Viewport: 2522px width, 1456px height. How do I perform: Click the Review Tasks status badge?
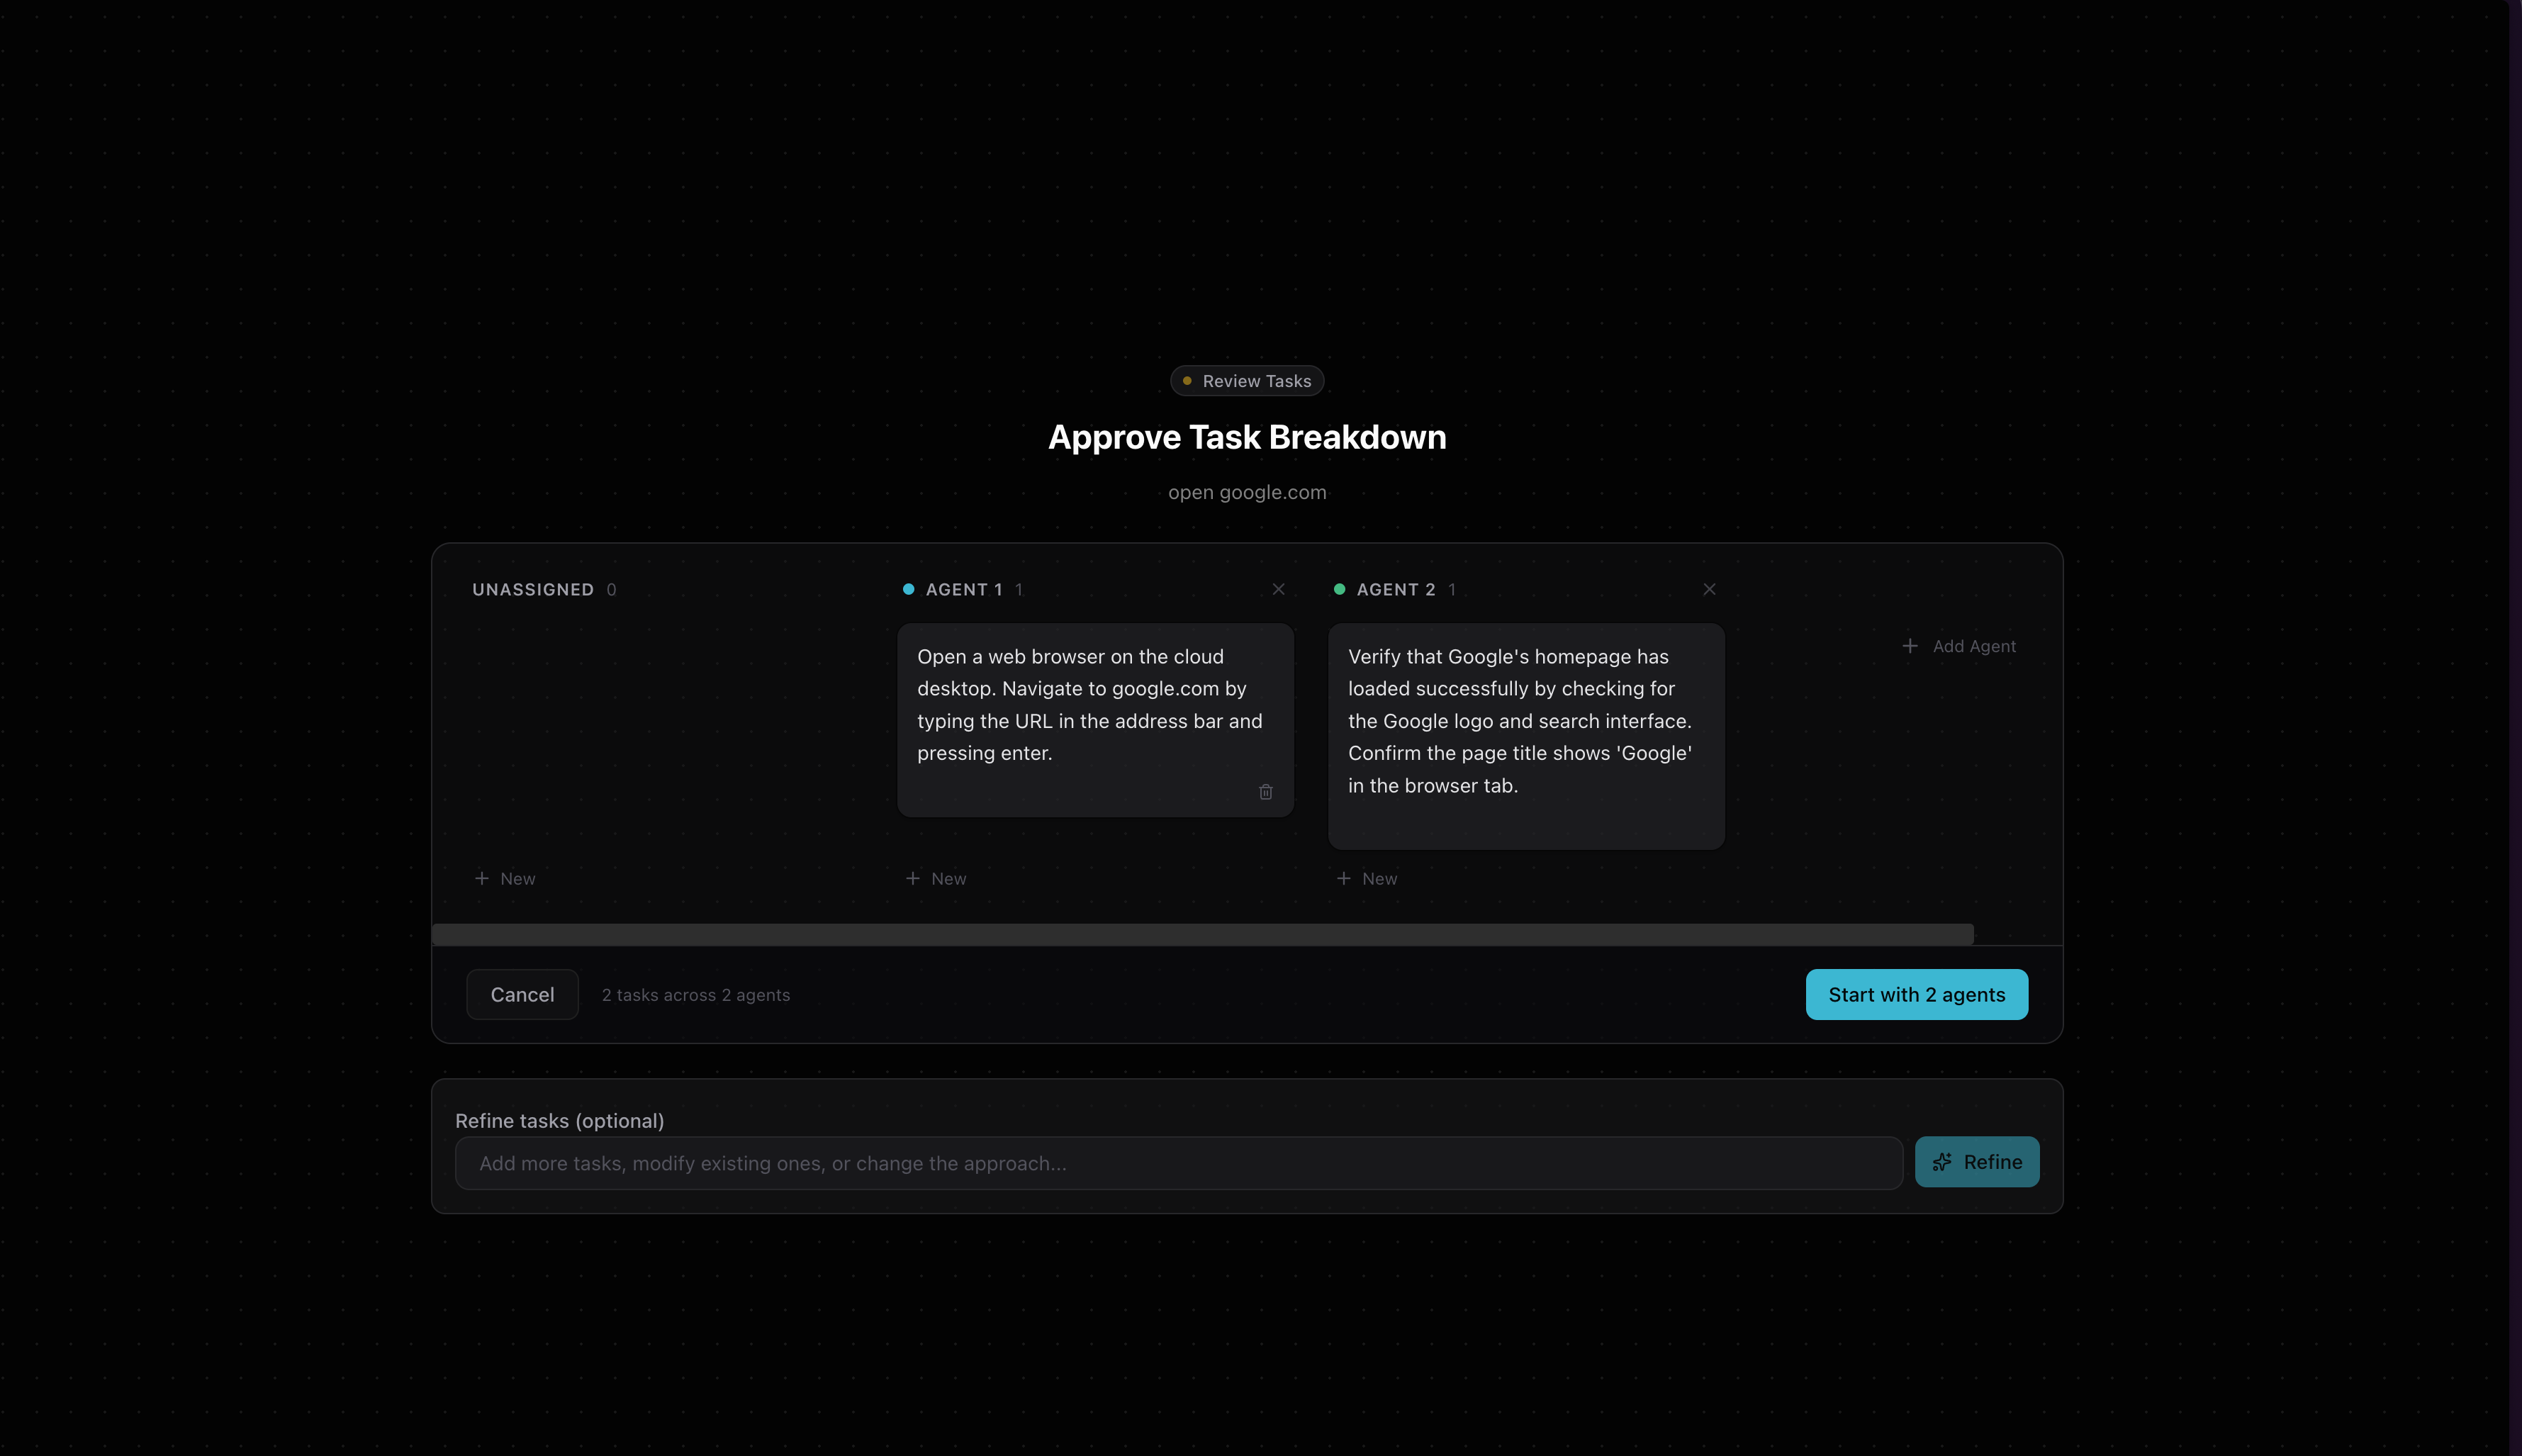pos(1247,381)
